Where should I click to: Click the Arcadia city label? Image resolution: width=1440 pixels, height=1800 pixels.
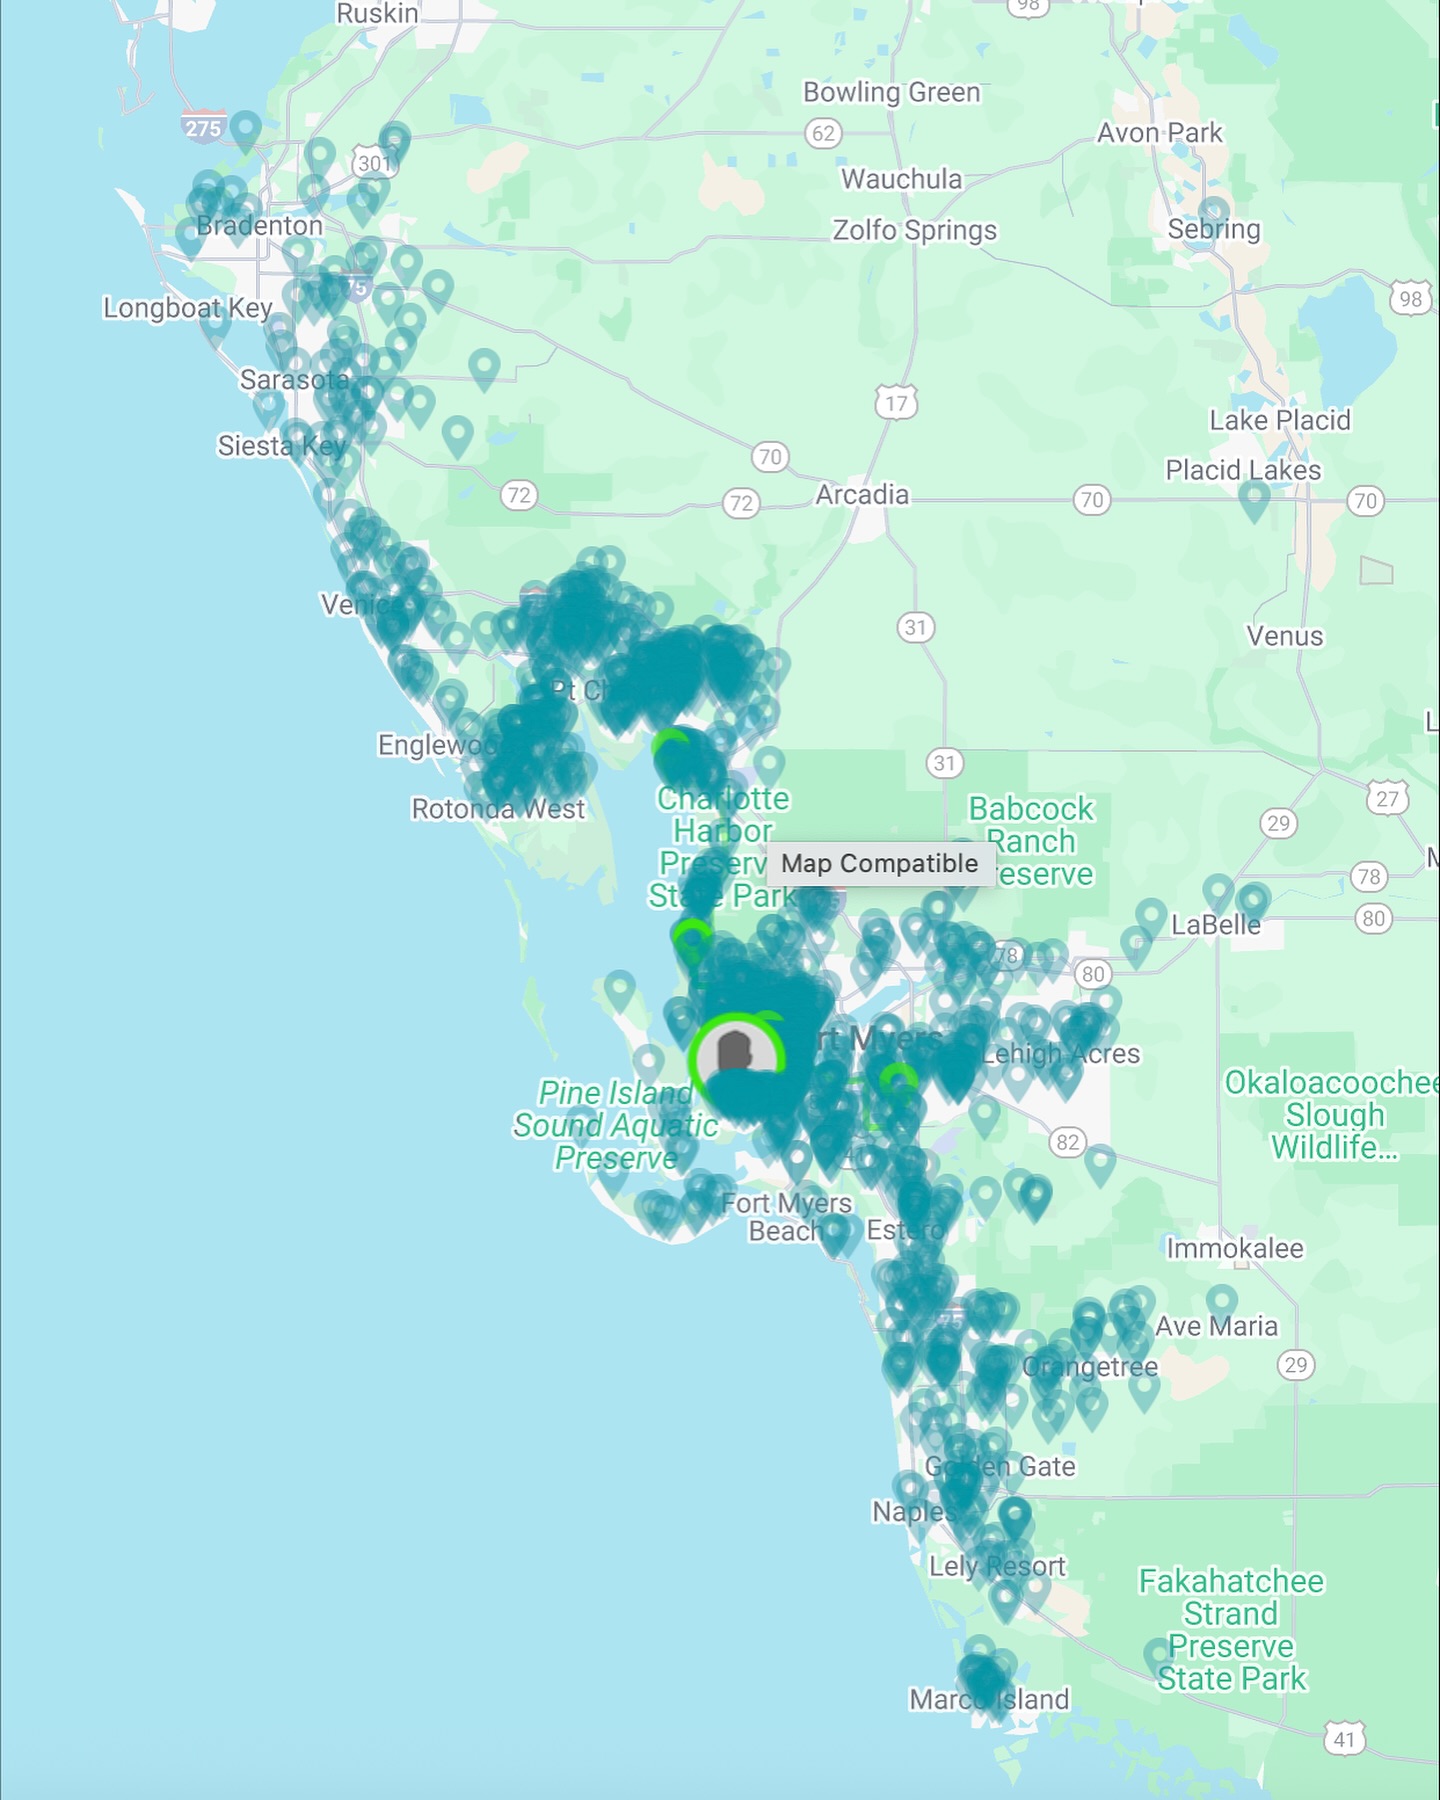click(x=862, y=495)
